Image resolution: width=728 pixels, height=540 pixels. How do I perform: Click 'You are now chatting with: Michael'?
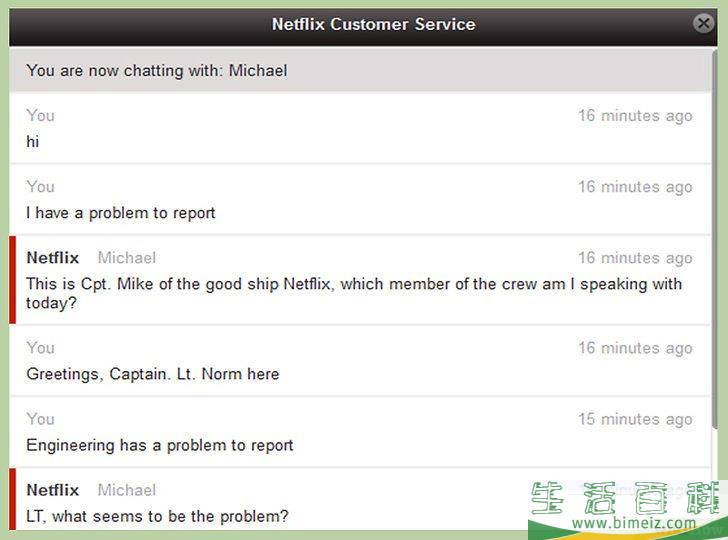point(156,71)
